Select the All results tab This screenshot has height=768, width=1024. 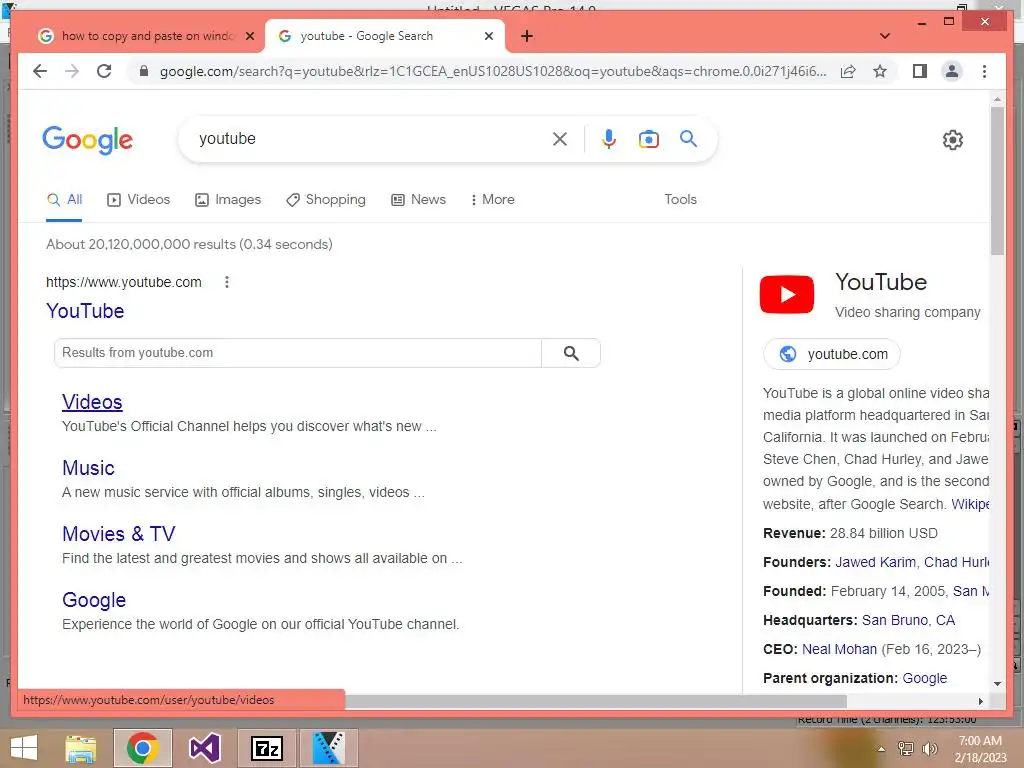pos(65,200)
